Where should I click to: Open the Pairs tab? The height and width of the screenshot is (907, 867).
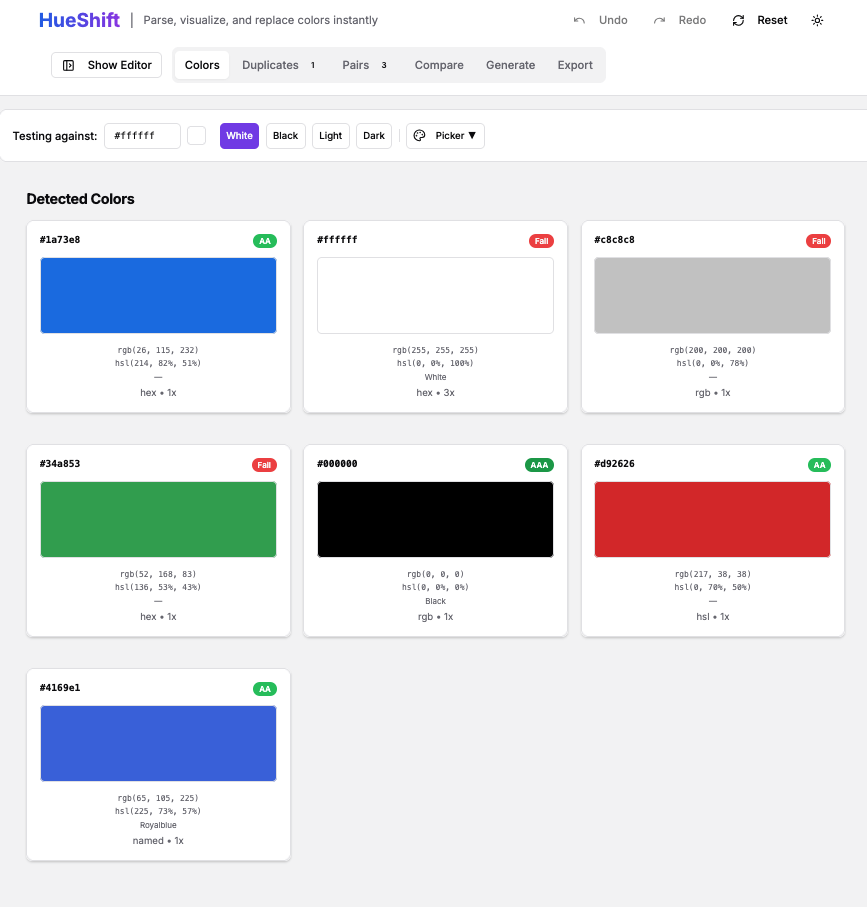pyautogui.click(x=356, y=64)
